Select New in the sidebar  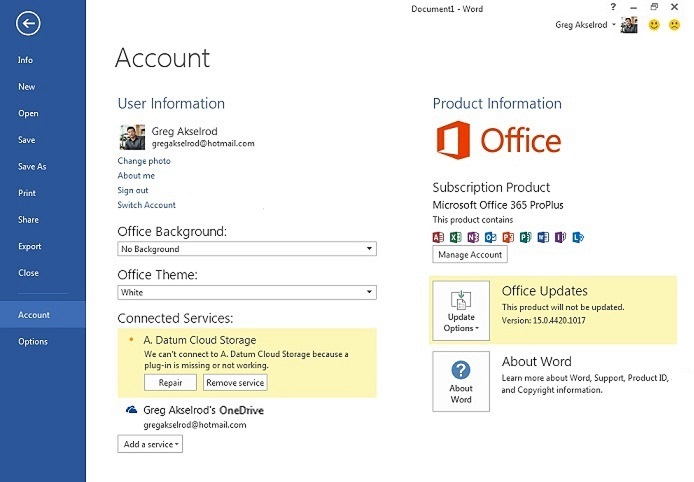pos(27,87)
